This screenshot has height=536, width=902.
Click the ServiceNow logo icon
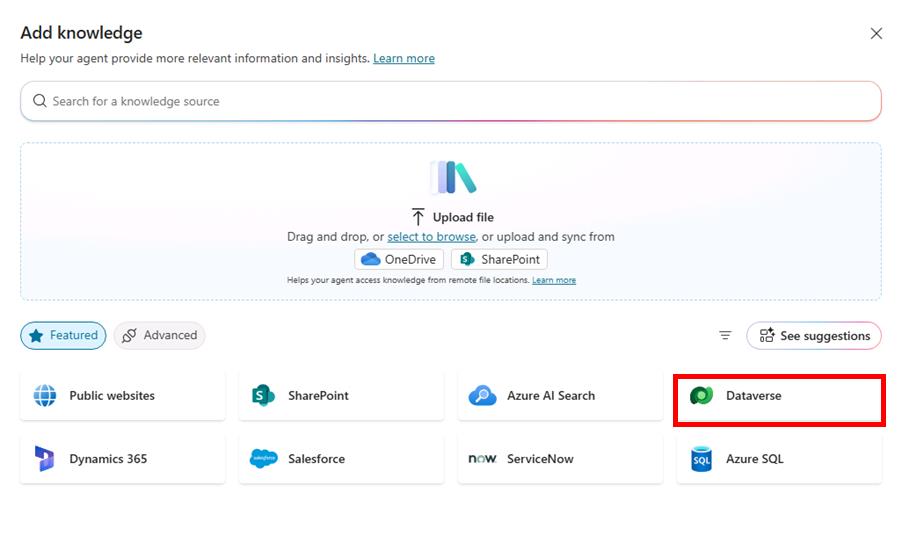pos(482,459)
